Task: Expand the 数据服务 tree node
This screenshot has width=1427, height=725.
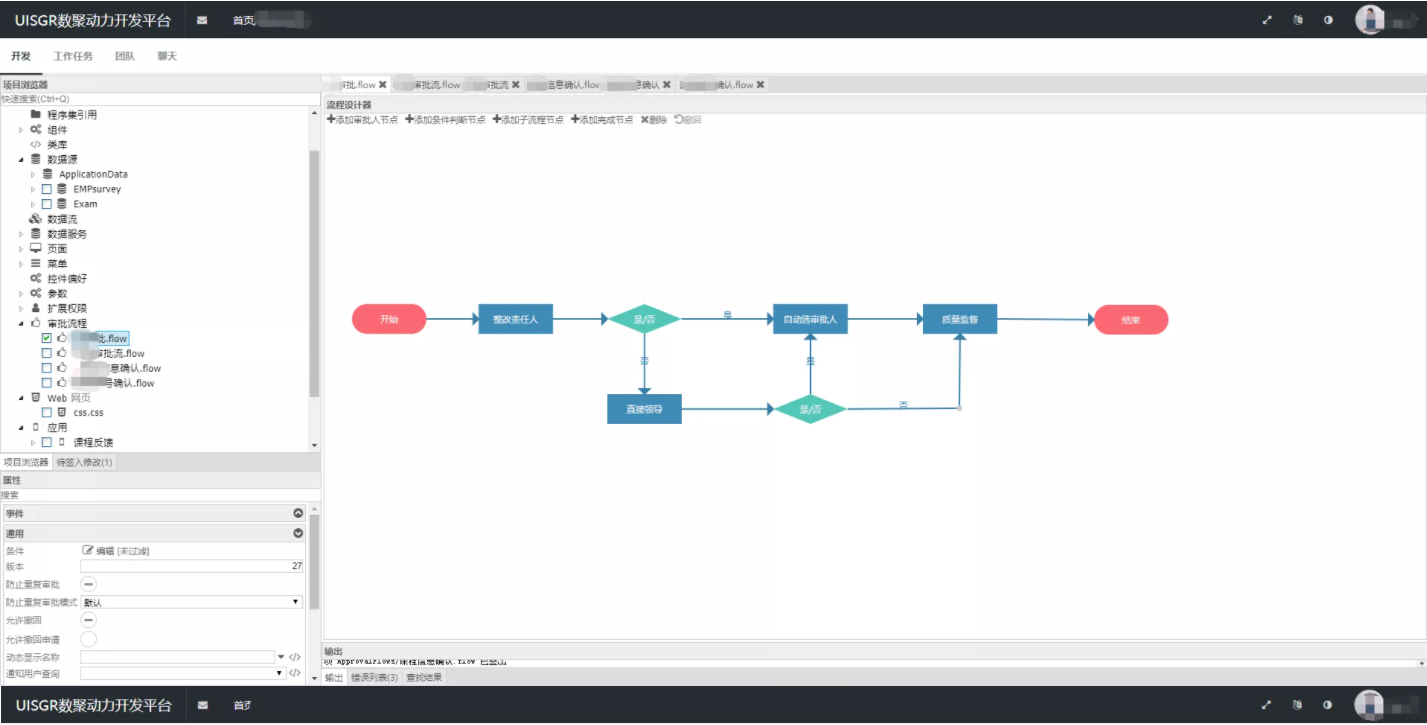Action: (x=21, y=234)
